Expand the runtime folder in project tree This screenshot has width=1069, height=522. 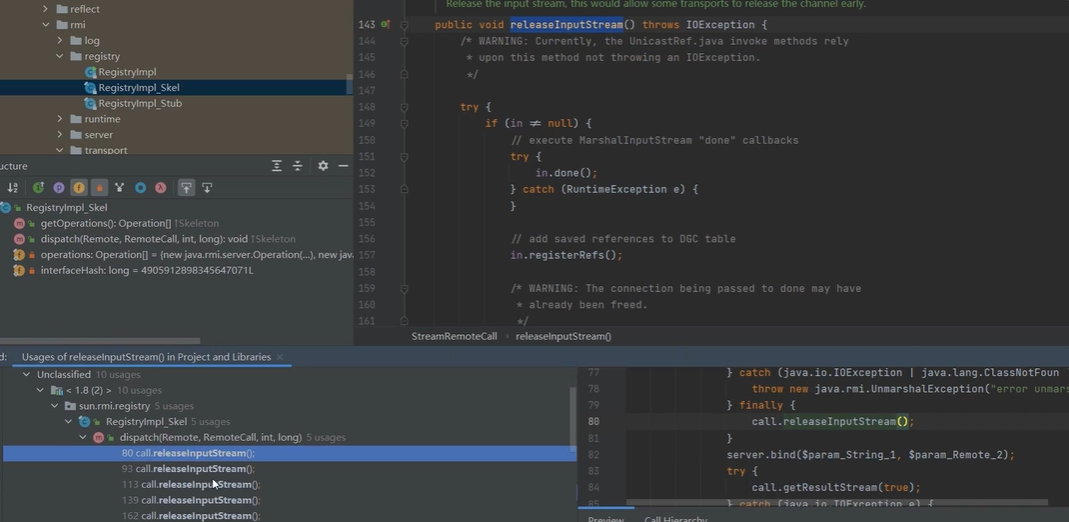click(60, 119)
